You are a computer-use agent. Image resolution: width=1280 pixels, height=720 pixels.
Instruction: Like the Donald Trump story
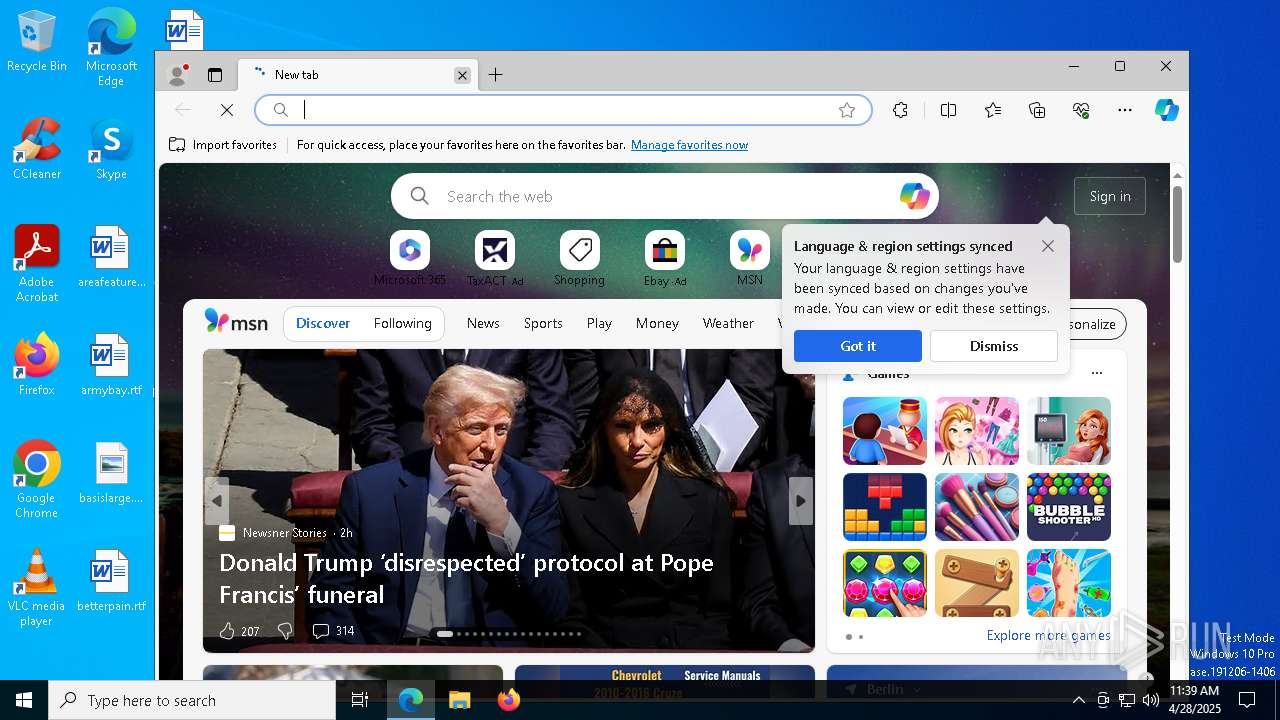coord(227,631)
